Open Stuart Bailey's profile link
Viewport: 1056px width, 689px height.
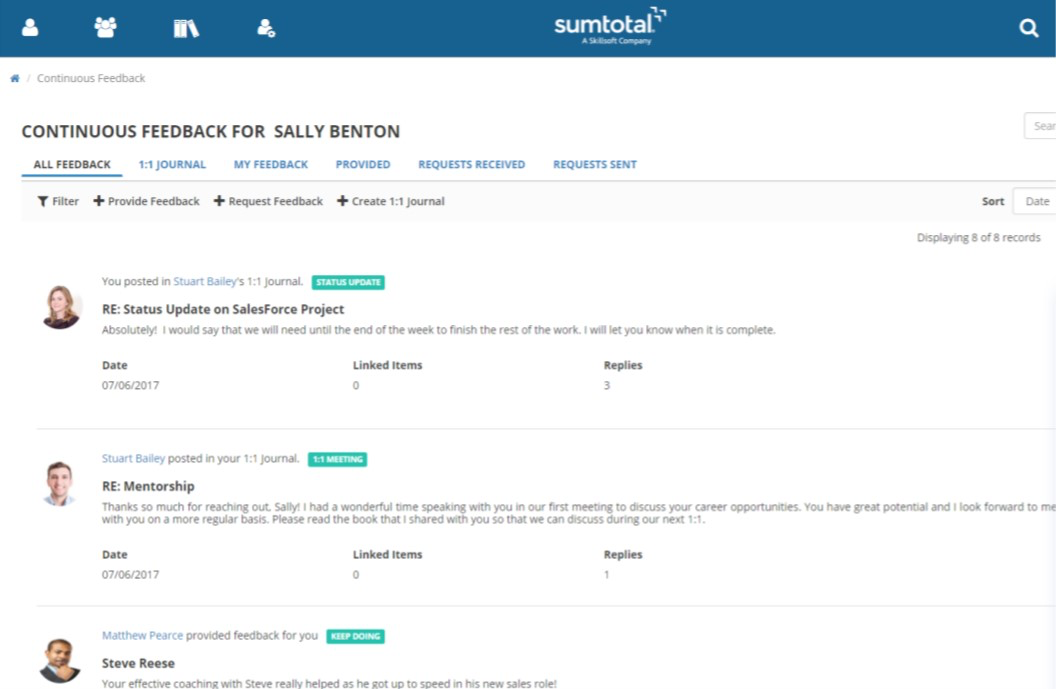(x=205, y=281)
